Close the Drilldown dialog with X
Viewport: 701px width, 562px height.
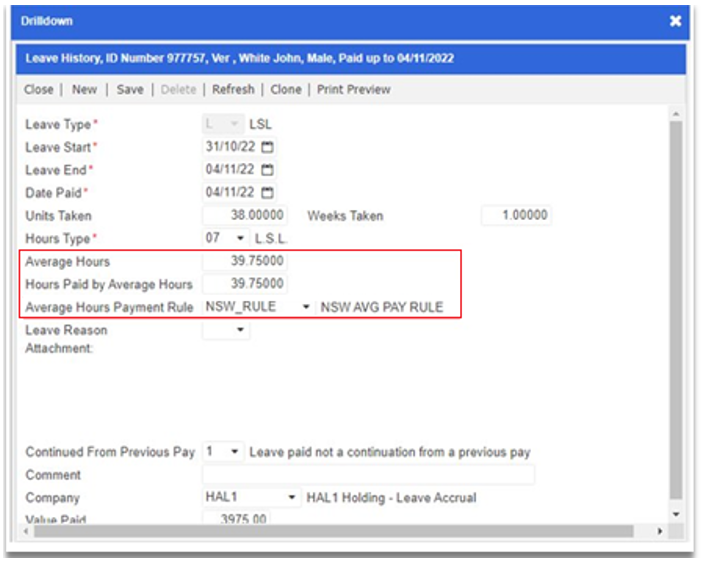click(x=676, y=21)
